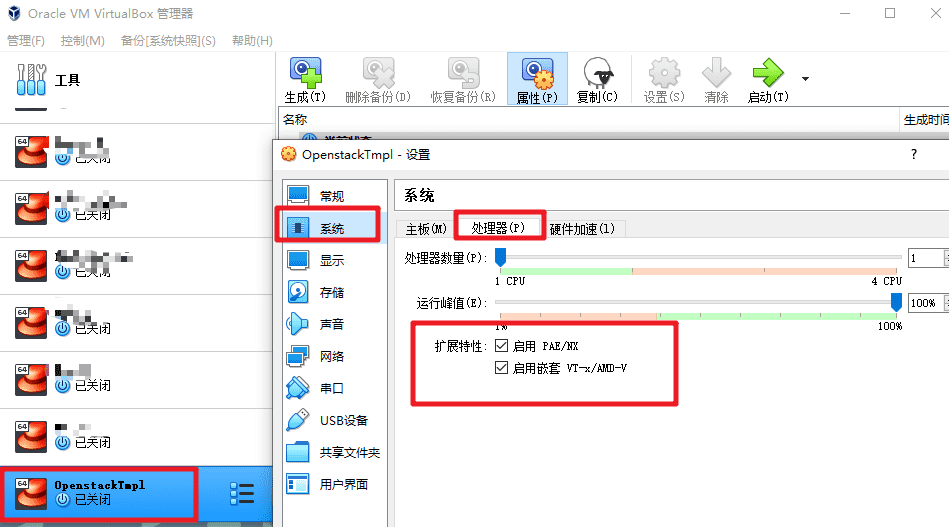This screenshot has width=949, height=527.
Task: Click the 复制(C) clone sheep icon
Action: tap(598, 73)
